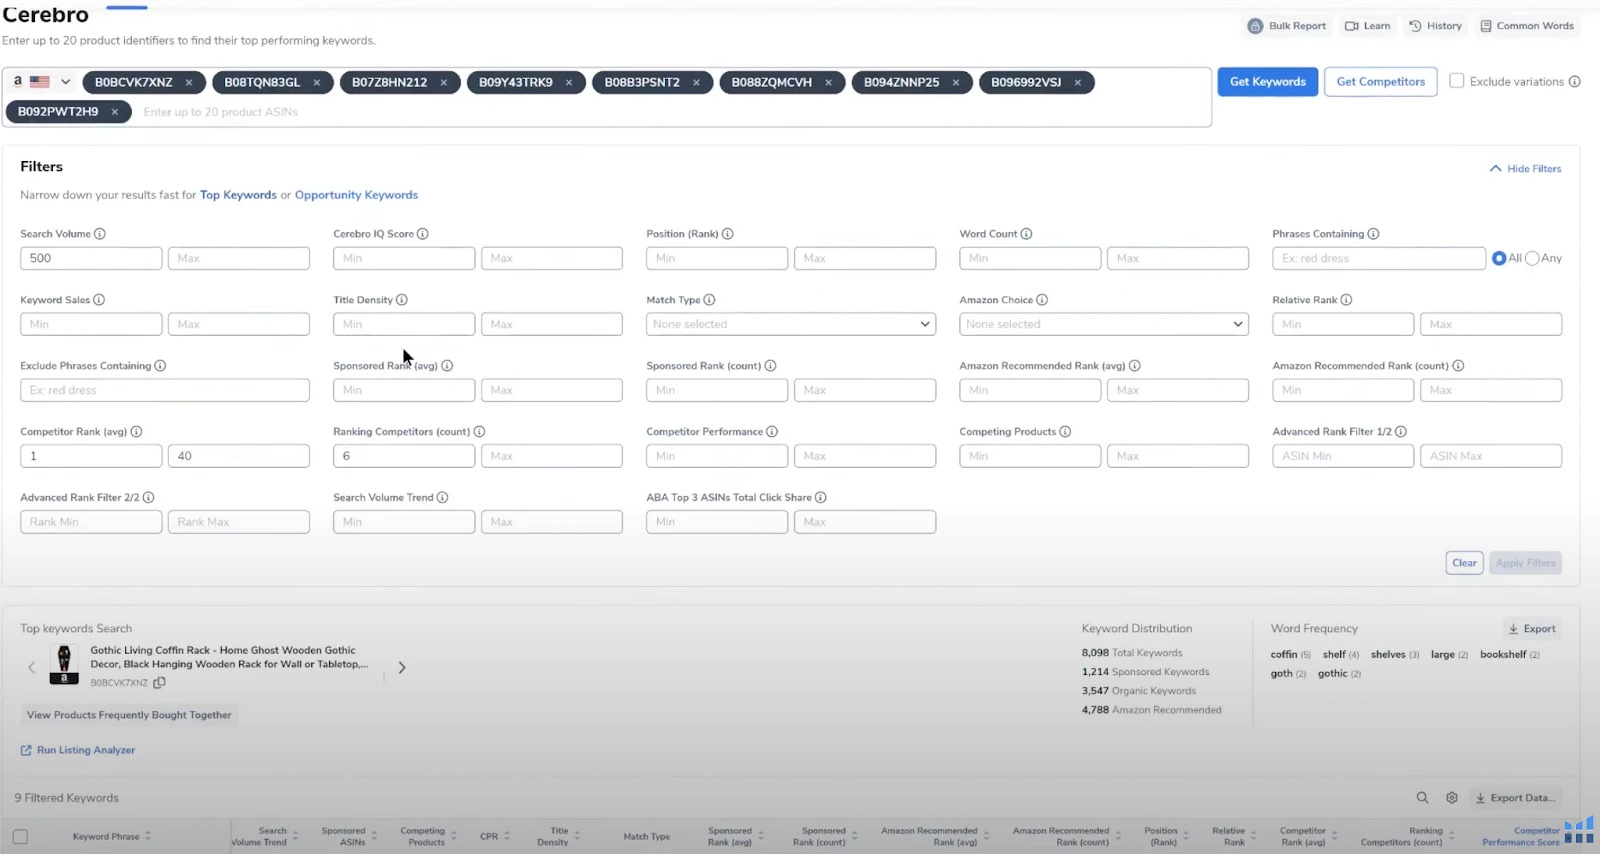
Task: Click the Cerebro IQ Score info icon
Action: (x=423, y=234)
